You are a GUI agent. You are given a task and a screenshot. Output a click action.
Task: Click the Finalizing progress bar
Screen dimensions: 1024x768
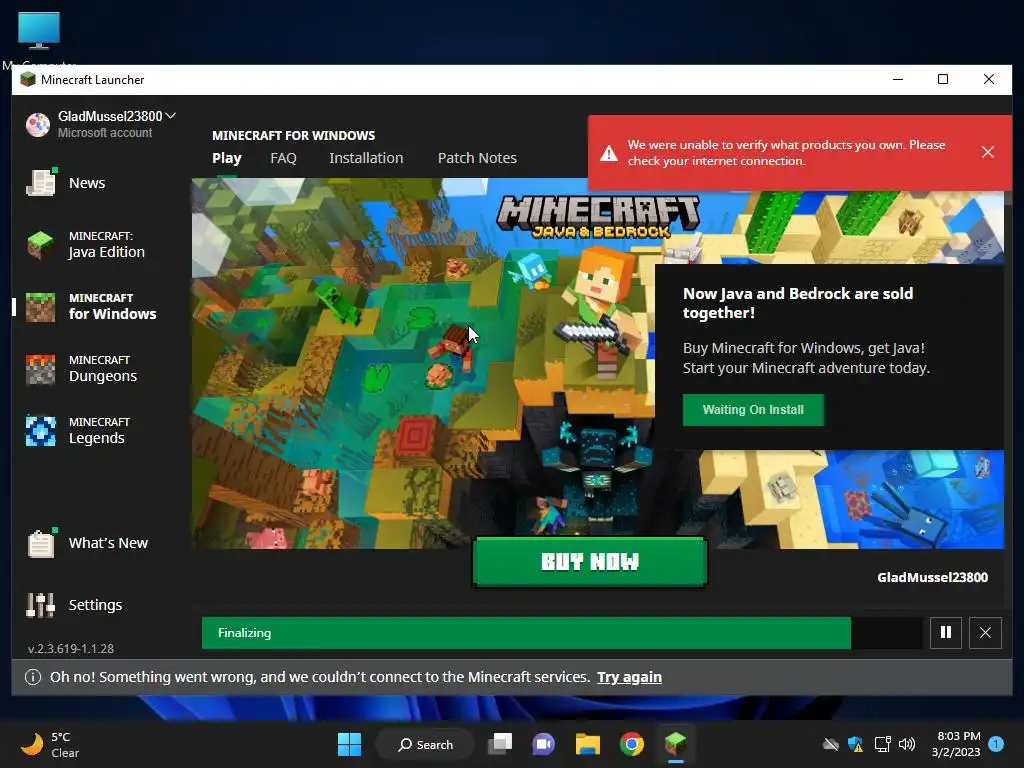click(x=562, y=632)
